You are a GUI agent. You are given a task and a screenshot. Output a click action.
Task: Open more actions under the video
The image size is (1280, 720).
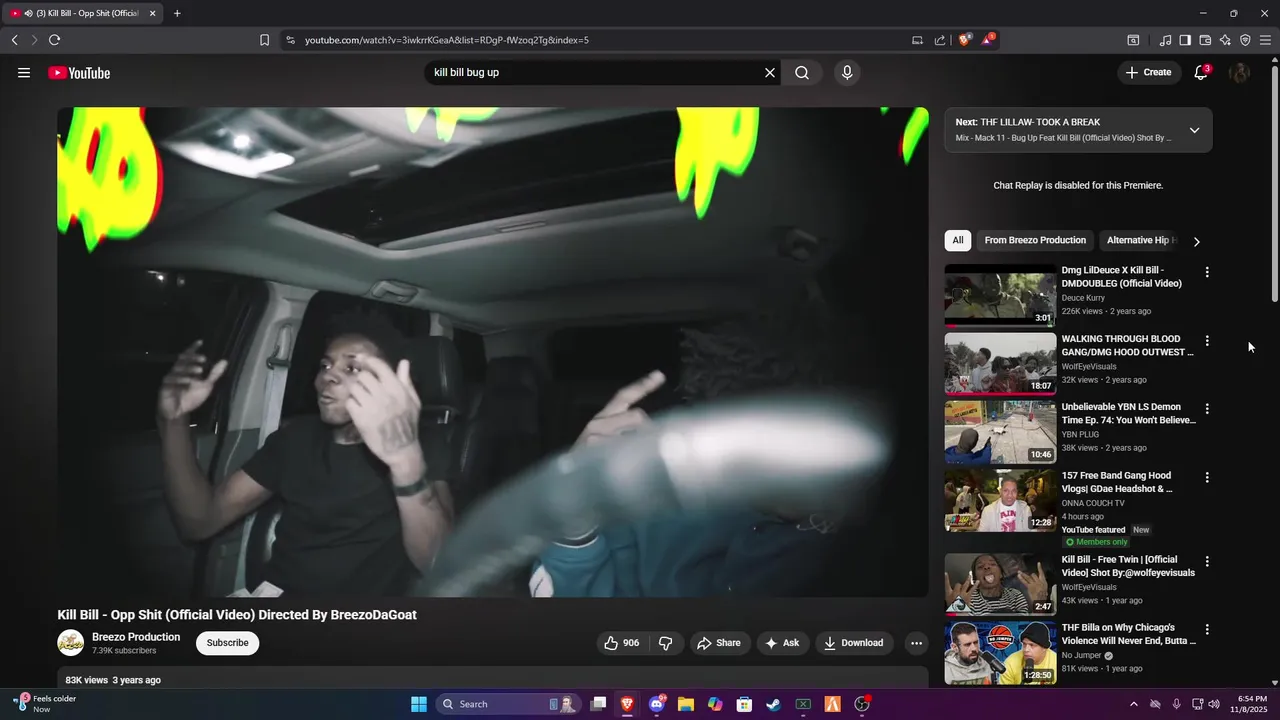pyautogui.click(x=915, y=643)
